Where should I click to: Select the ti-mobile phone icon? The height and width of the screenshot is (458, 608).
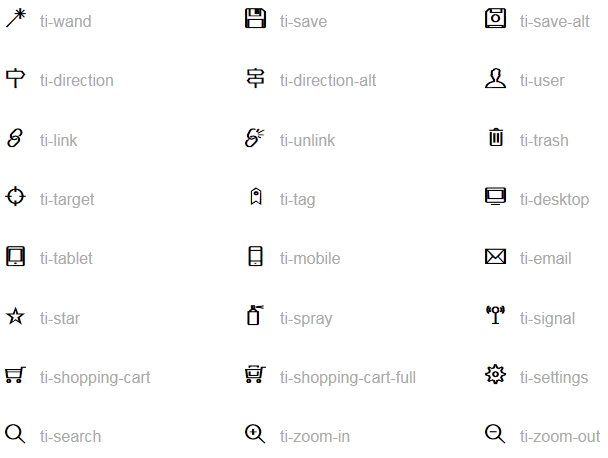(255, 256)
